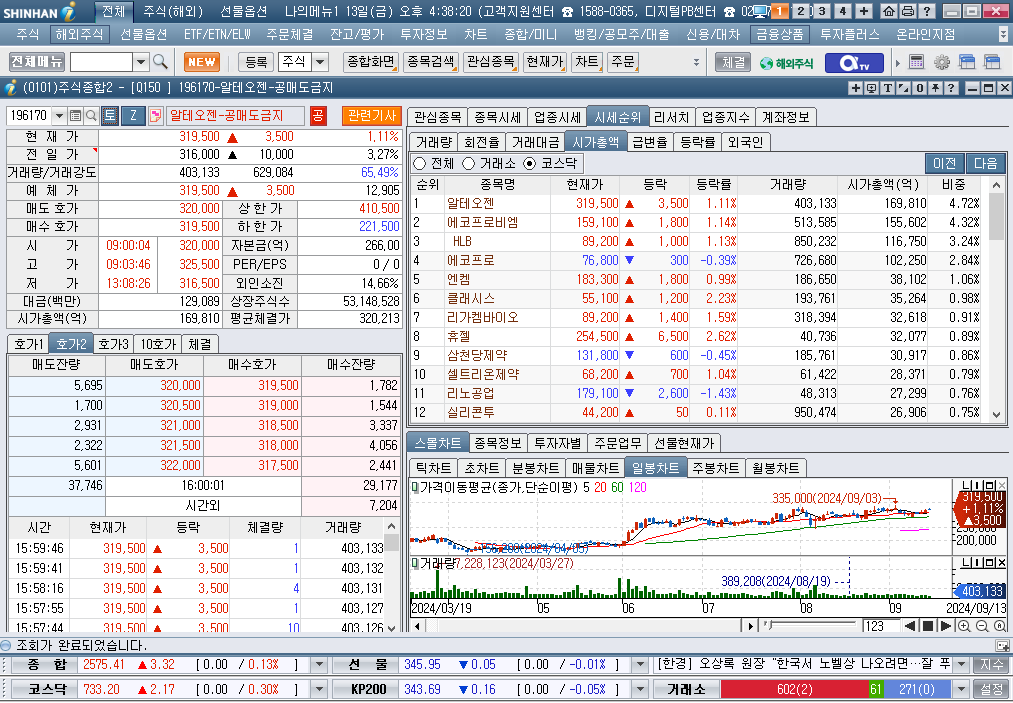The image size is (1013, 703).
Task: Toggle the Z button next to stock code
Action: pos(133,116)
